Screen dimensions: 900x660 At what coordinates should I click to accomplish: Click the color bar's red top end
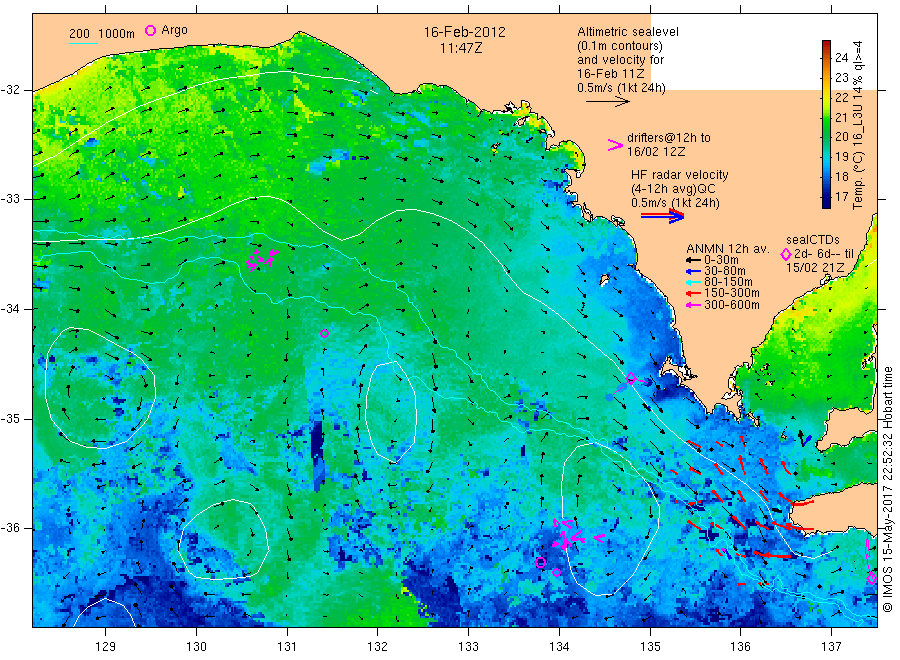coord(827,44)
